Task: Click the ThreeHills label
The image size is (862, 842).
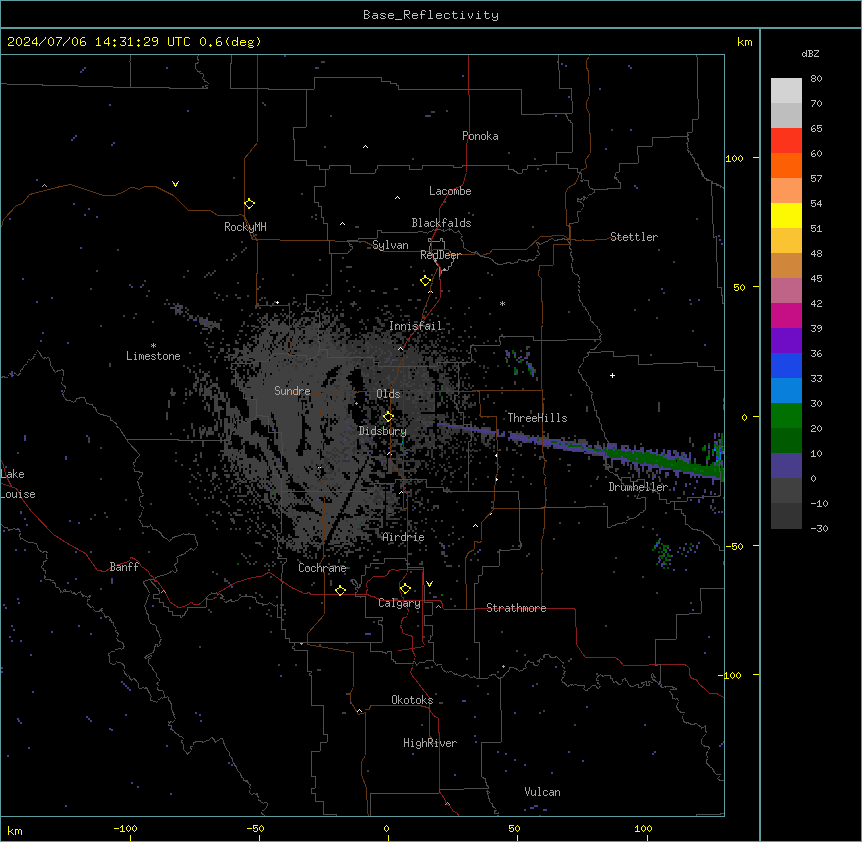Action: 537,418
